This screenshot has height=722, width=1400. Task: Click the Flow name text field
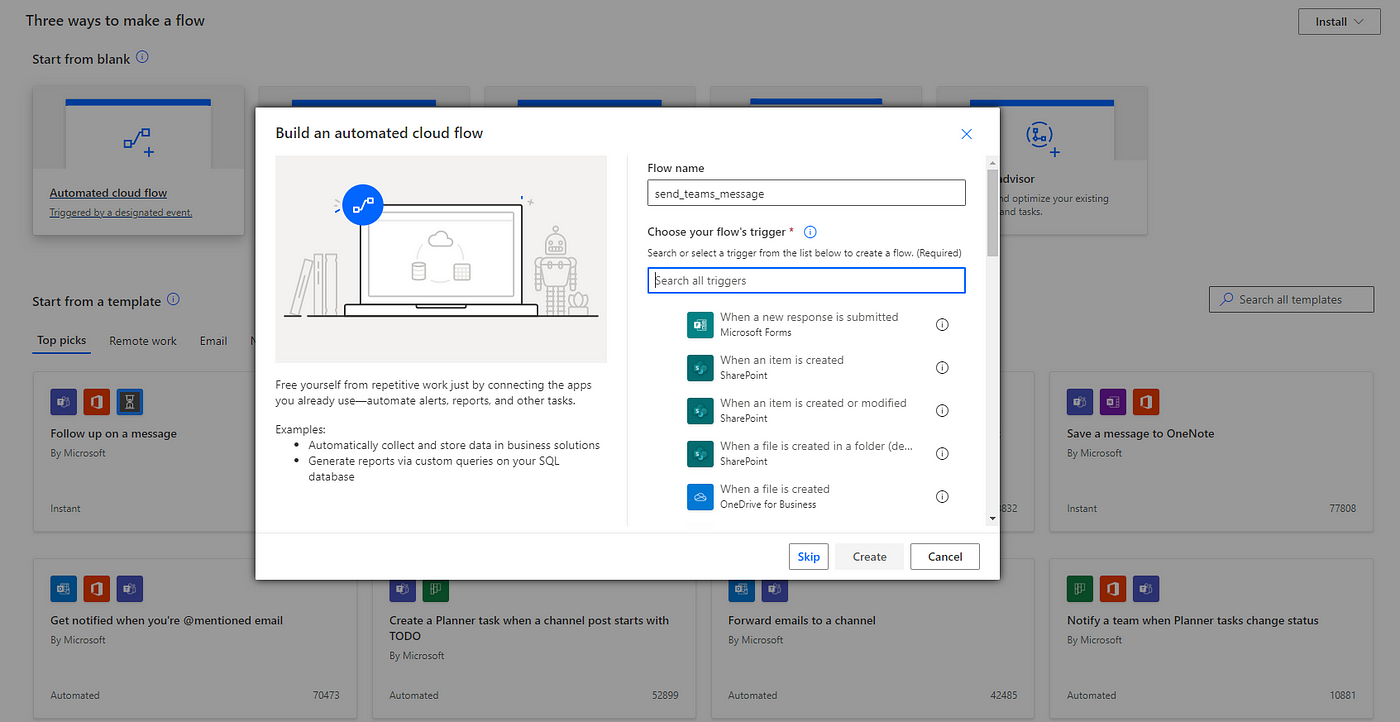pyautogui.click(x=806, y=193)
